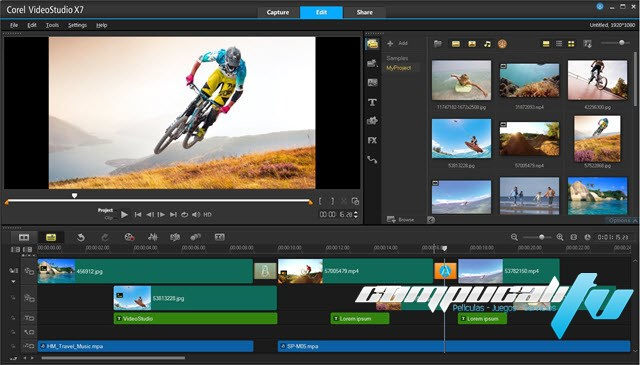
Task: Select the HM_Travel_Music.mpa audio clip
Action: point(146,346)
